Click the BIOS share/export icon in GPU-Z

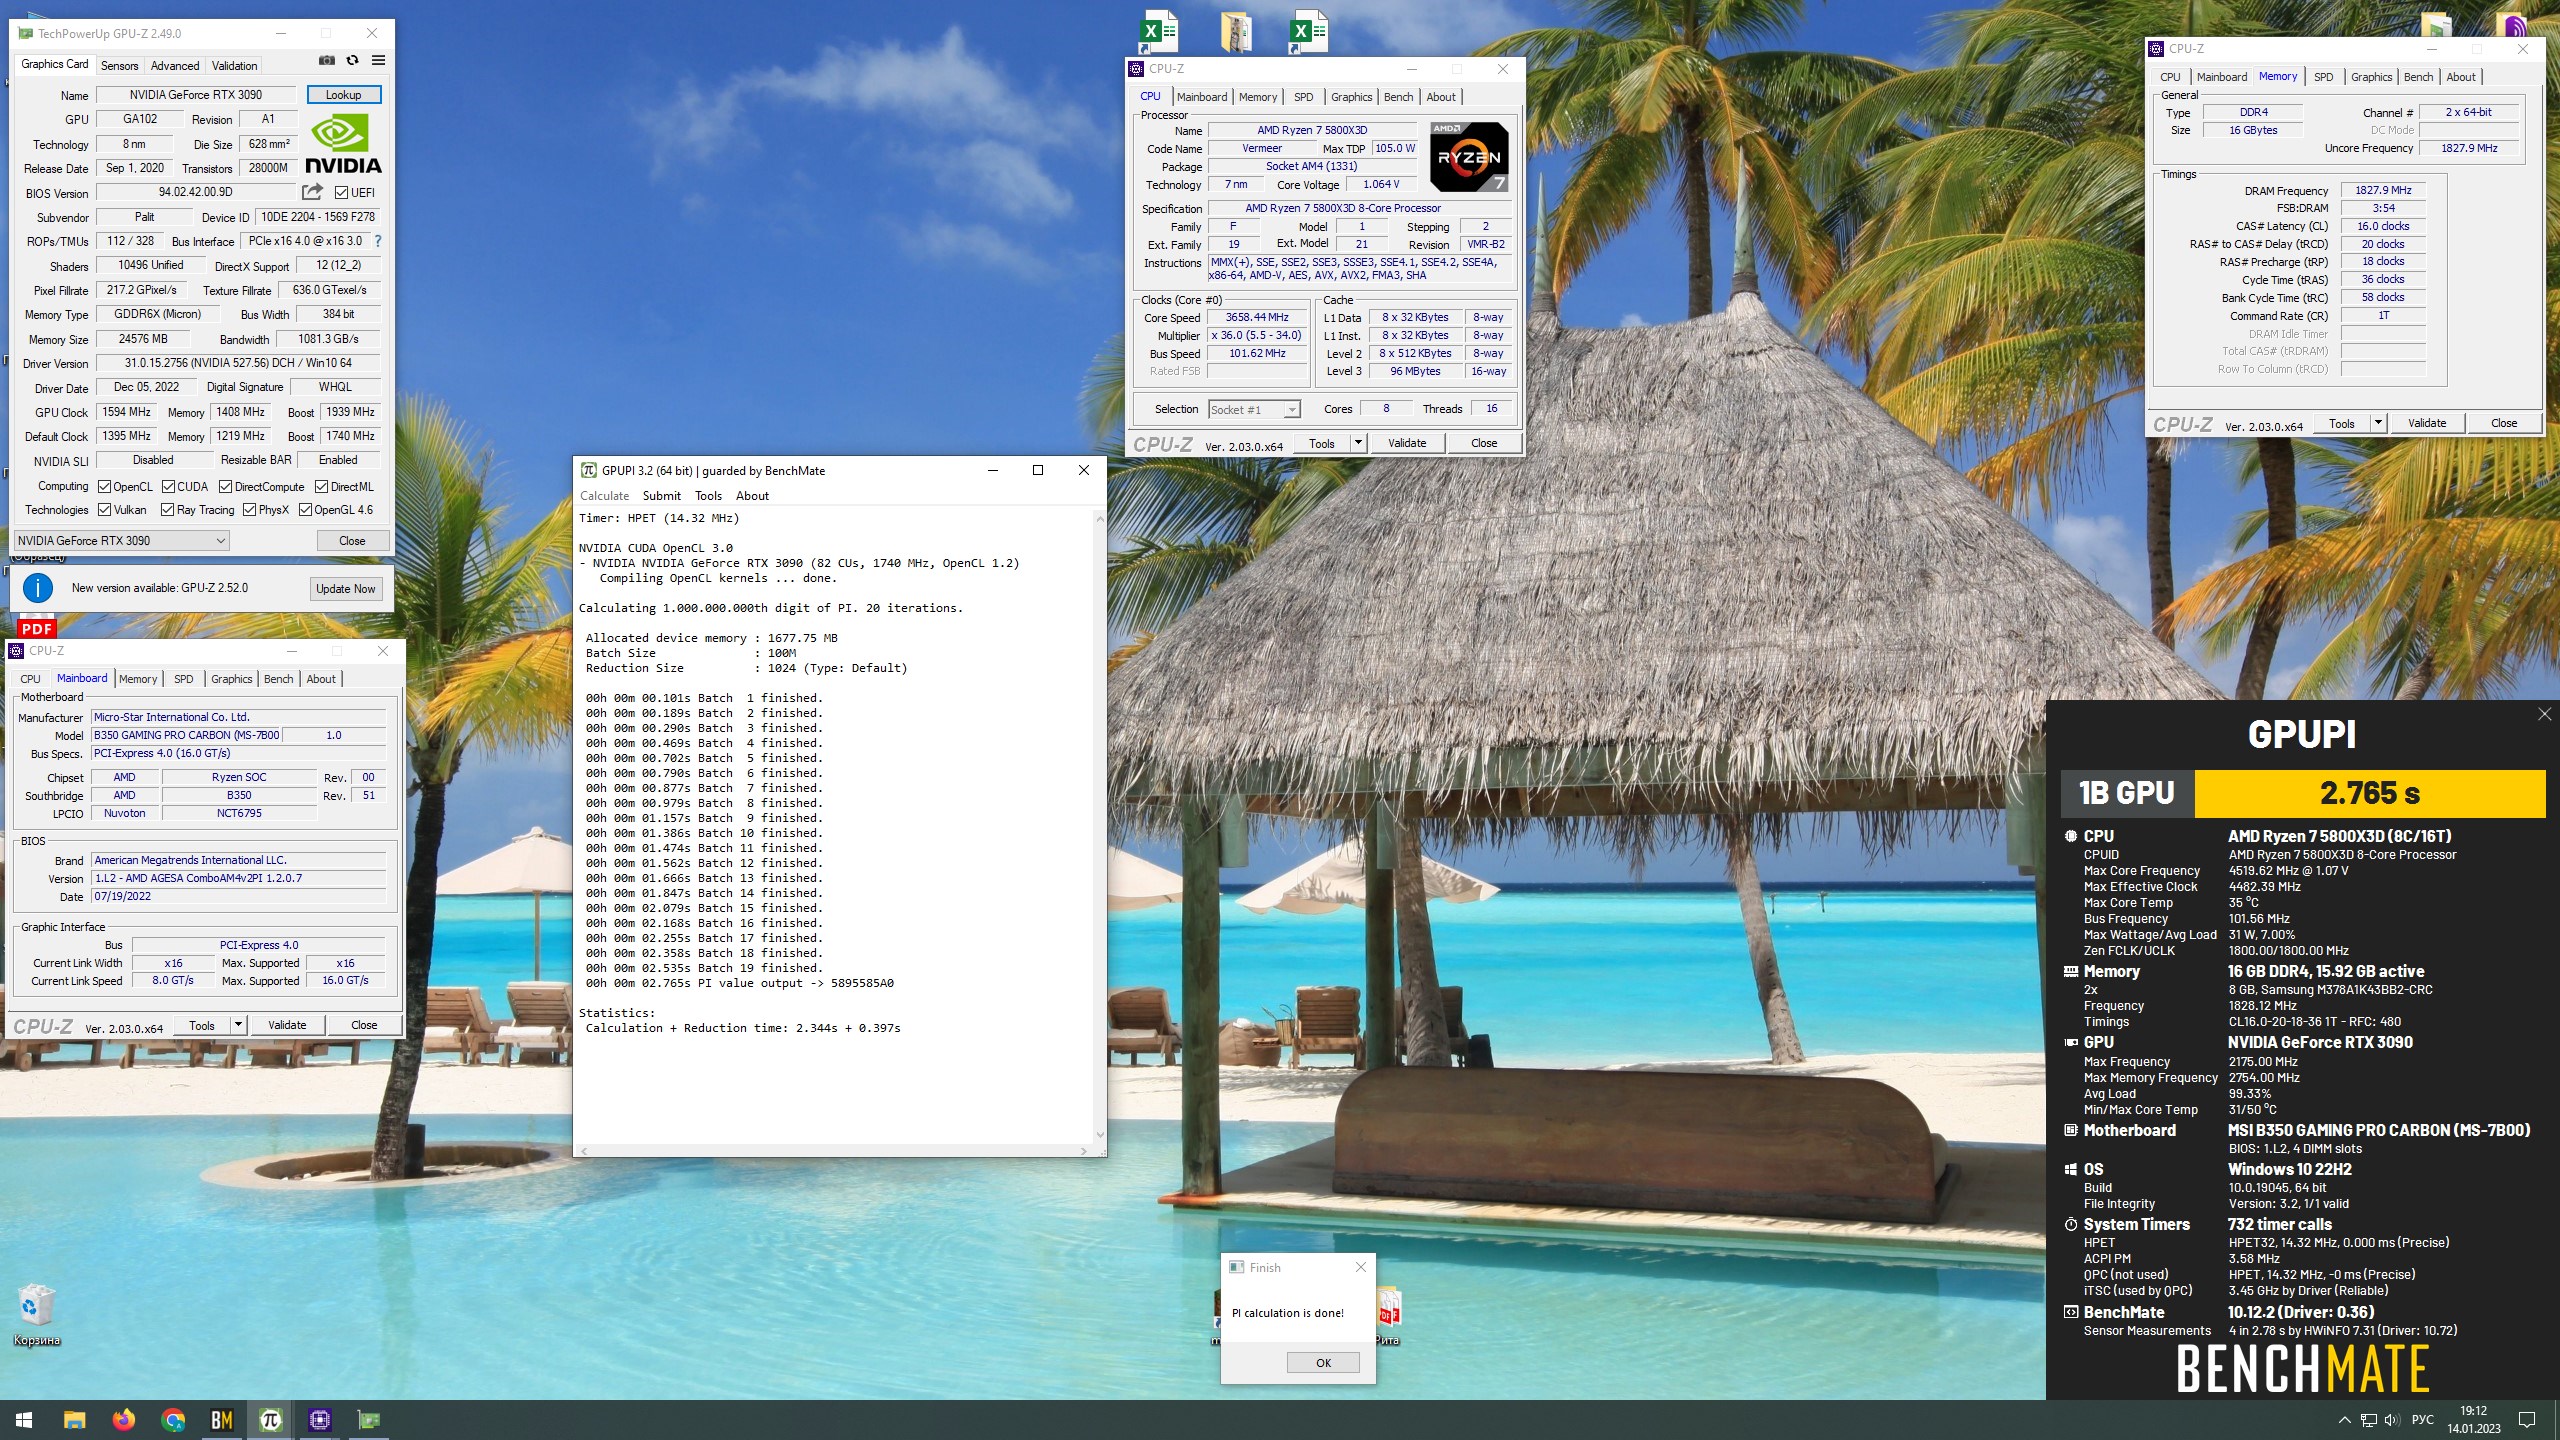coord(313,192)
